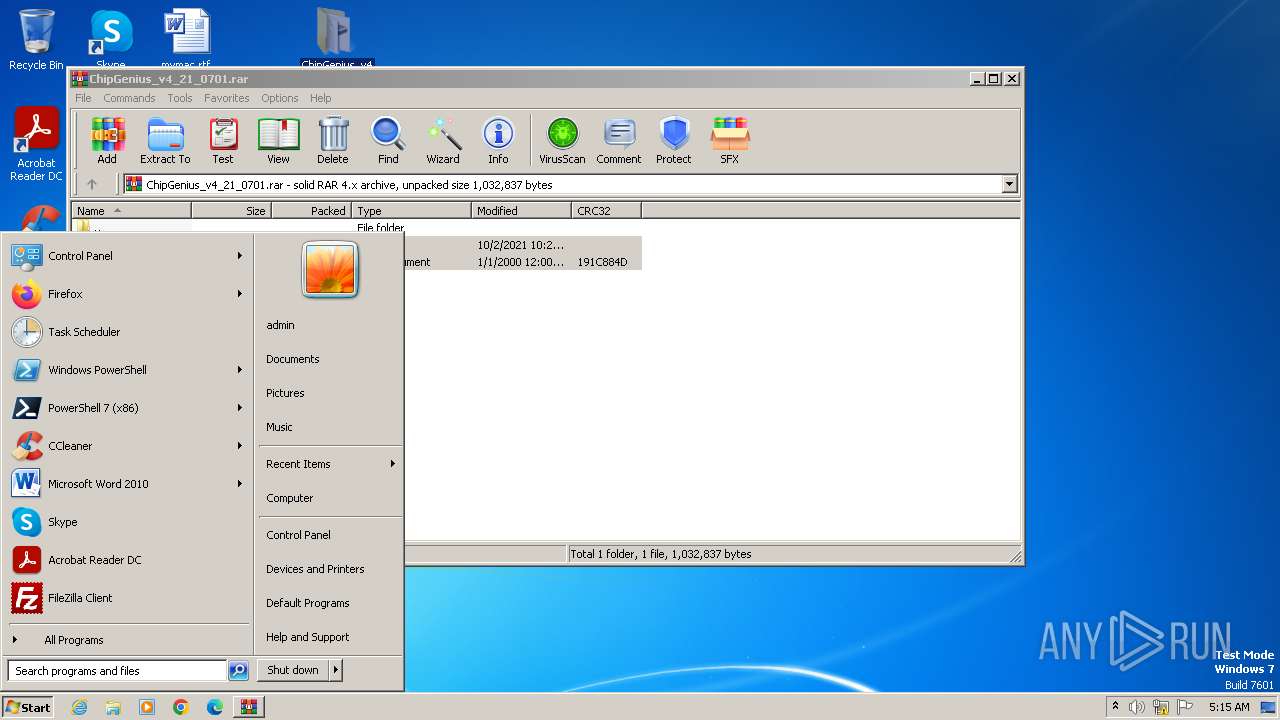Image resolution: width=1280 pixels, height=720 pixels.
Task: Launch Microsoft Word 2010
Action: pyautogui.click(x=127, y=484)
